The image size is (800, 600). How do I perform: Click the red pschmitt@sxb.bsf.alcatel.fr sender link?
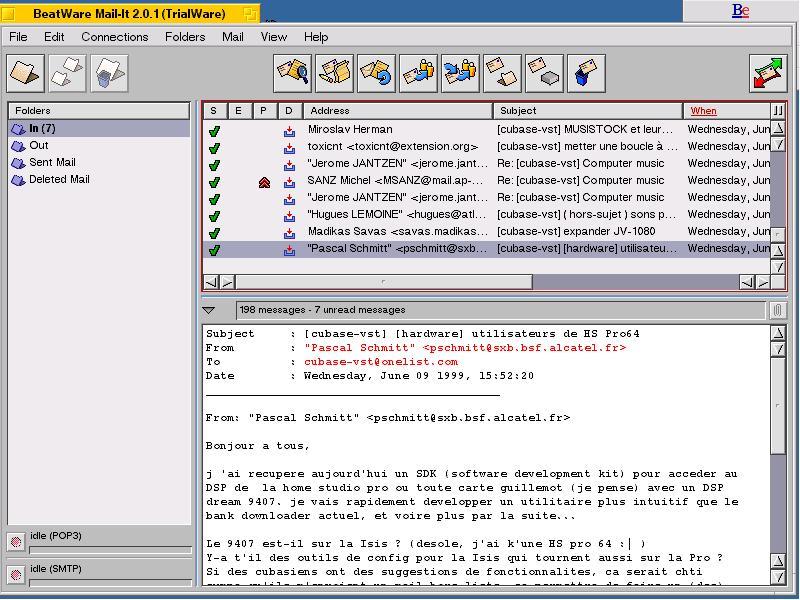465,348
